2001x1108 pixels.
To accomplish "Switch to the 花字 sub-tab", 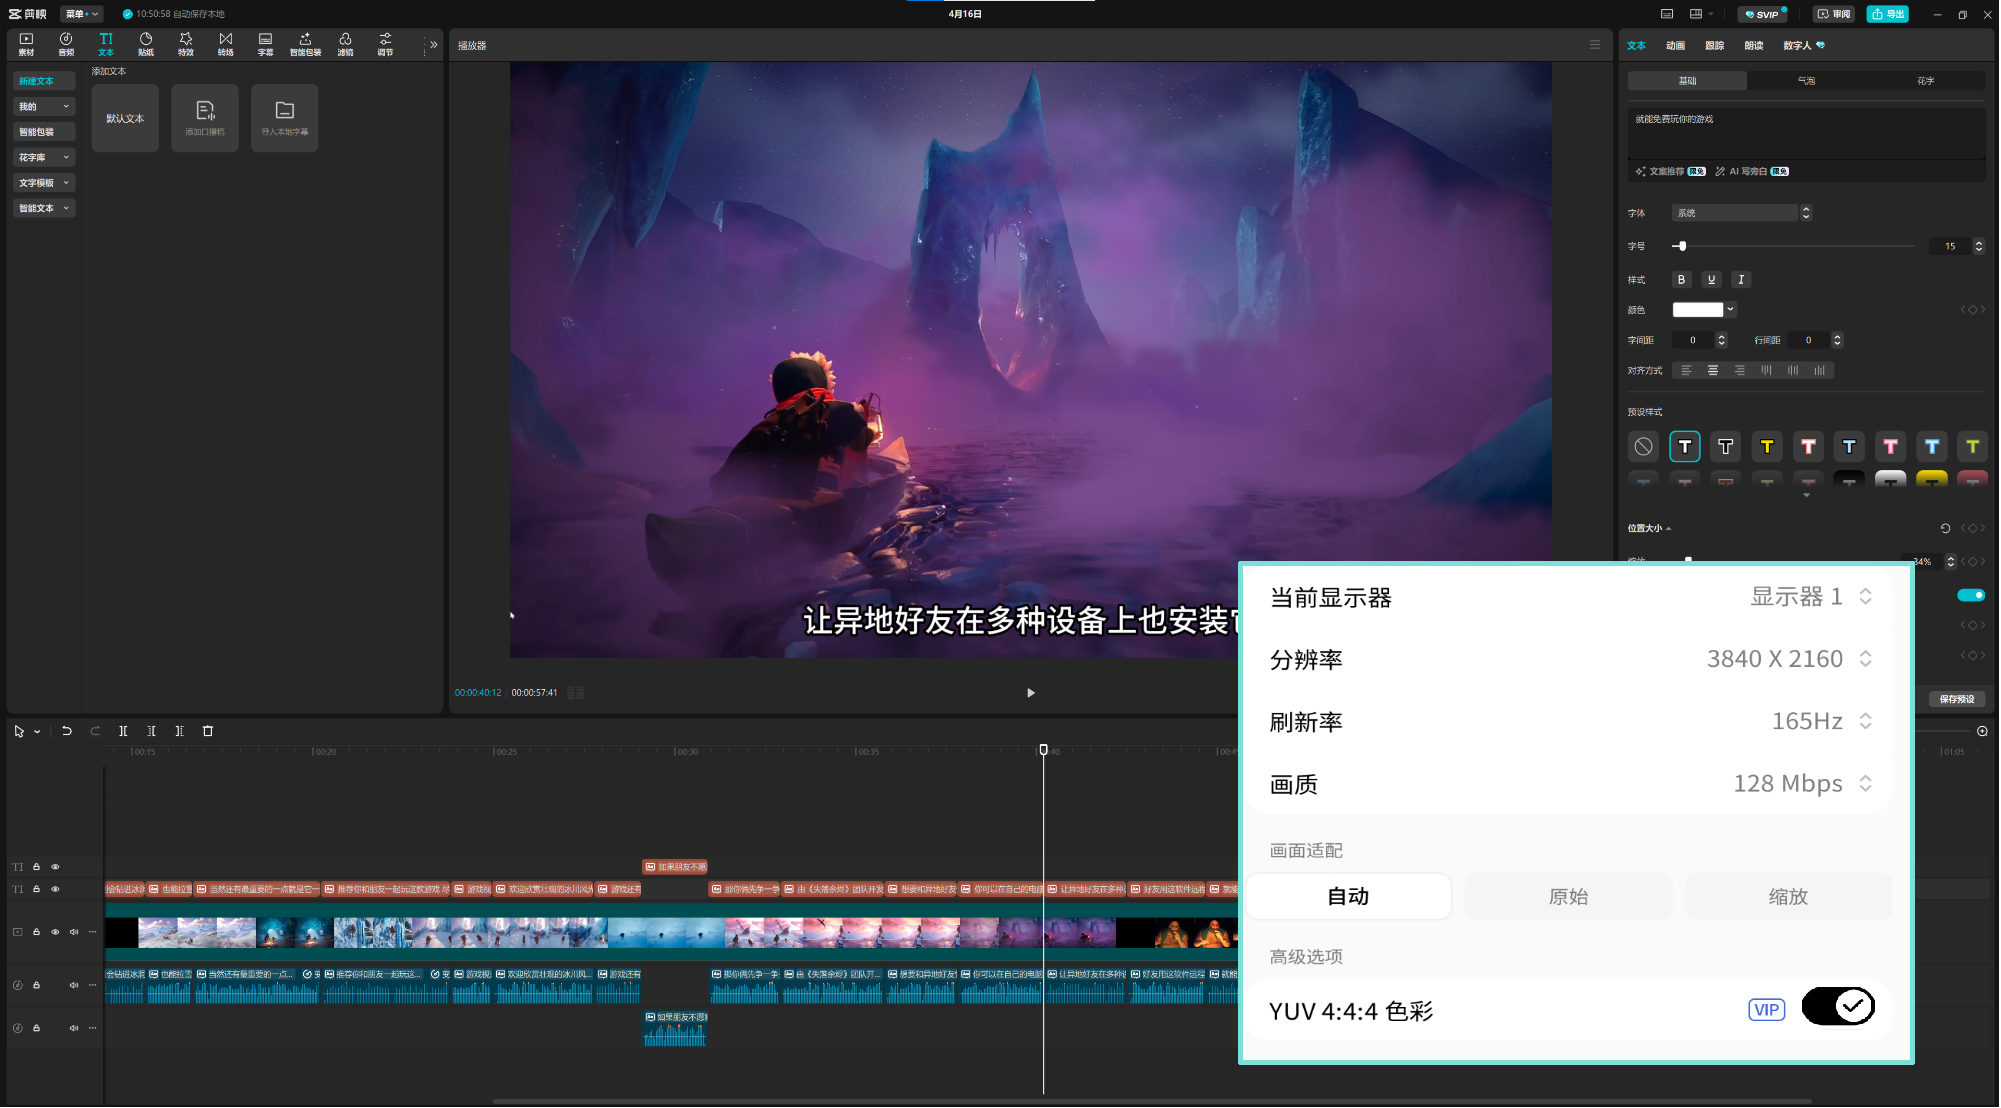I will tap(1925, 81).
